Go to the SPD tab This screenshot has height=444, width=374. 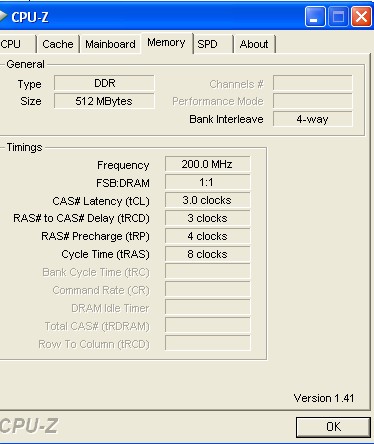[213, 44]
